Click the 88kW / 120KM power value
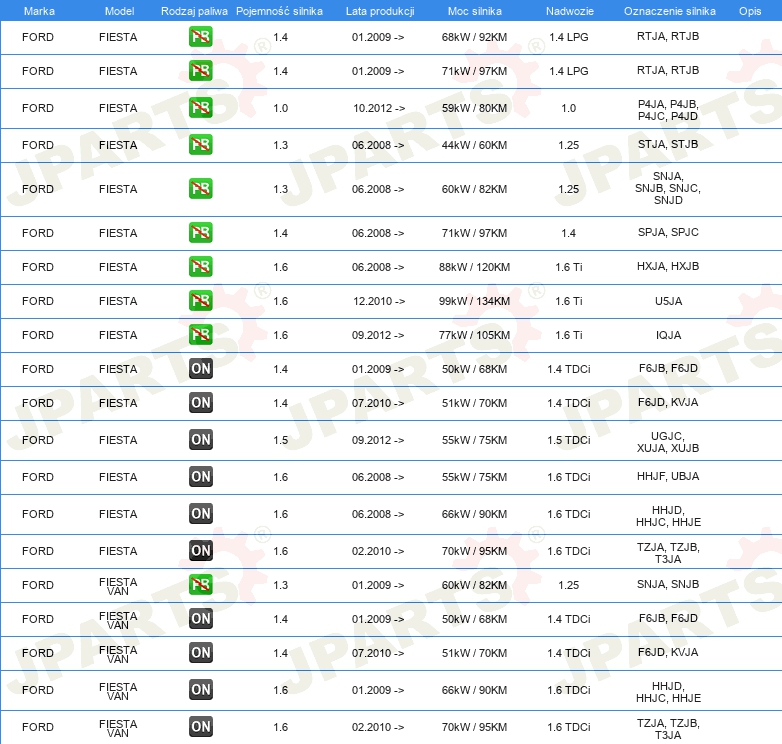 tap(474, 267)
